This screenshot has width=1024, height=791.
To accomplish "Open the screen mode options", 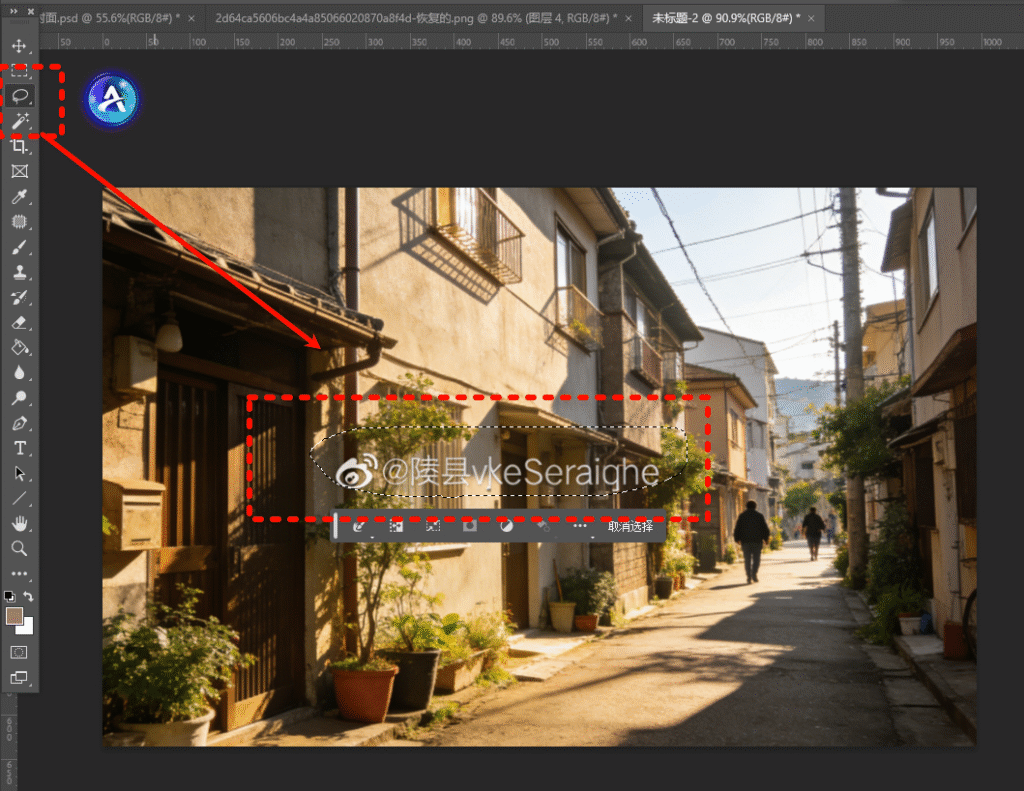I will pos(19,677).
